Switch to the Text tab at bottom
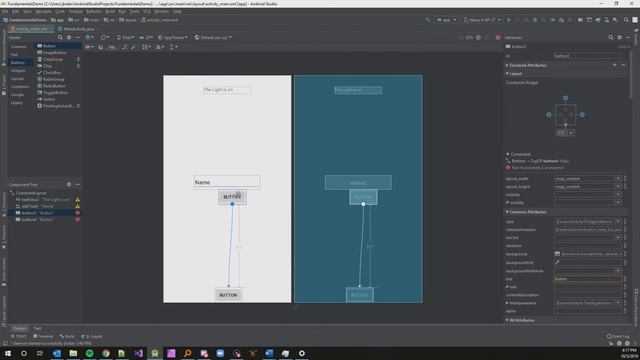640x360 pixels. tap(38, 328)
